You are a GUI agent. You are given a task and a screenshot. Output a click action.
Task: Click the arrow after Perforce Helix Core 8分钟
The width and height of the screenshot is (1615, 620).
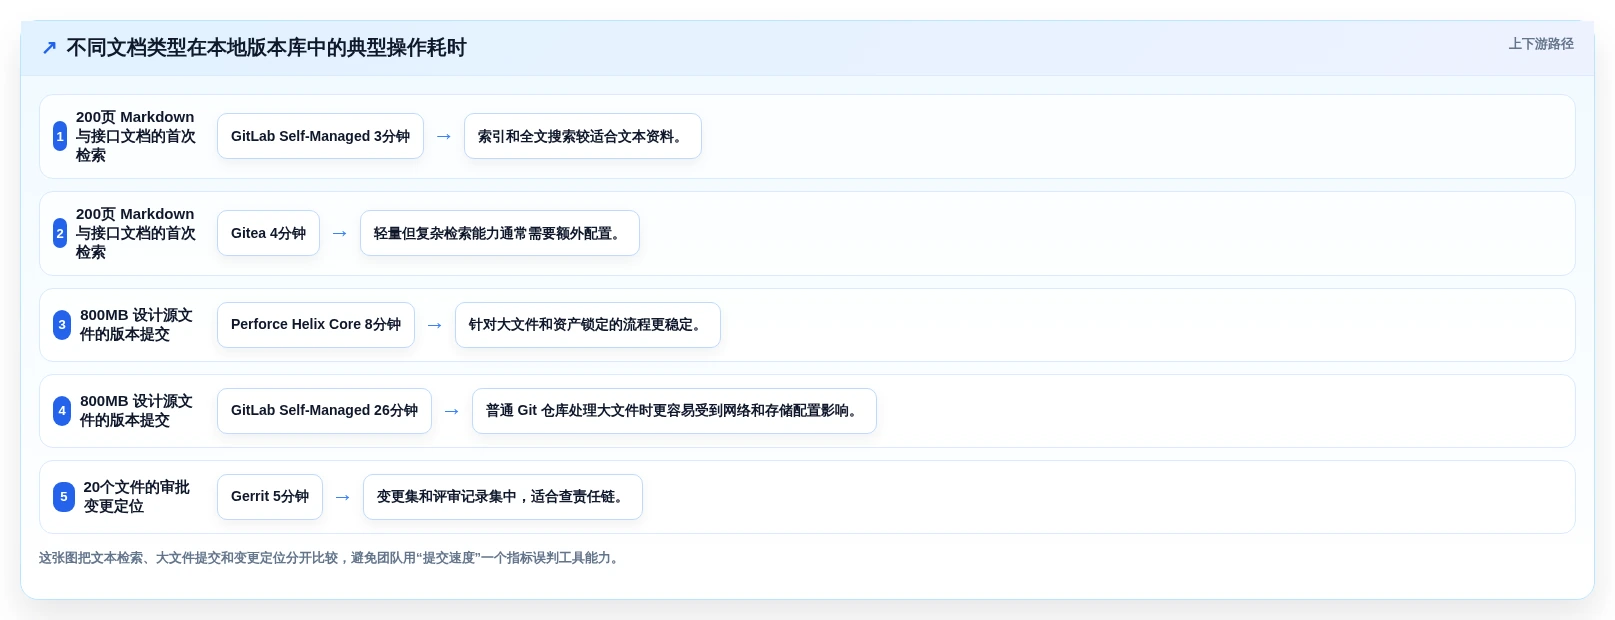click(435, 325)
